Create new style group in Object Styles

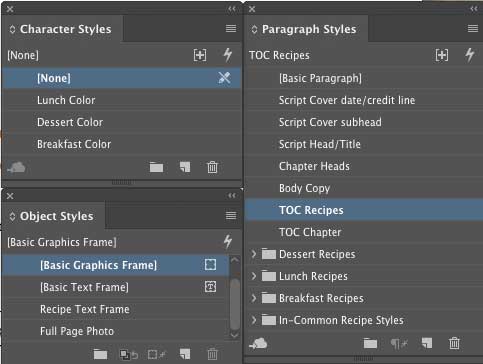(100, 354)
